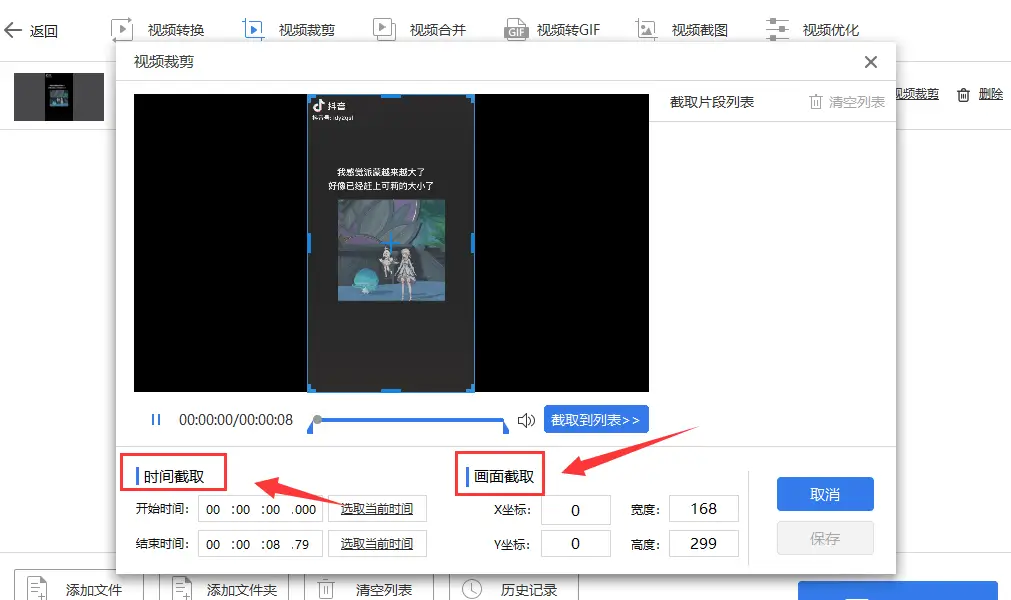
Task: Click the trim end marker on timeline
Action: [505, 426]
